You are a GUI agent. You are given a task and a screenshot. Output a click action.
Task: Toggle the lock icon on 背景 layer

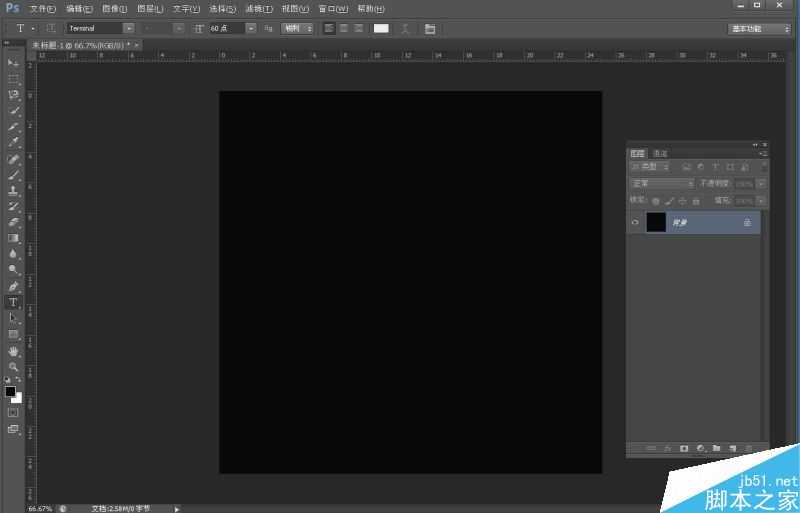coord(747,222)
